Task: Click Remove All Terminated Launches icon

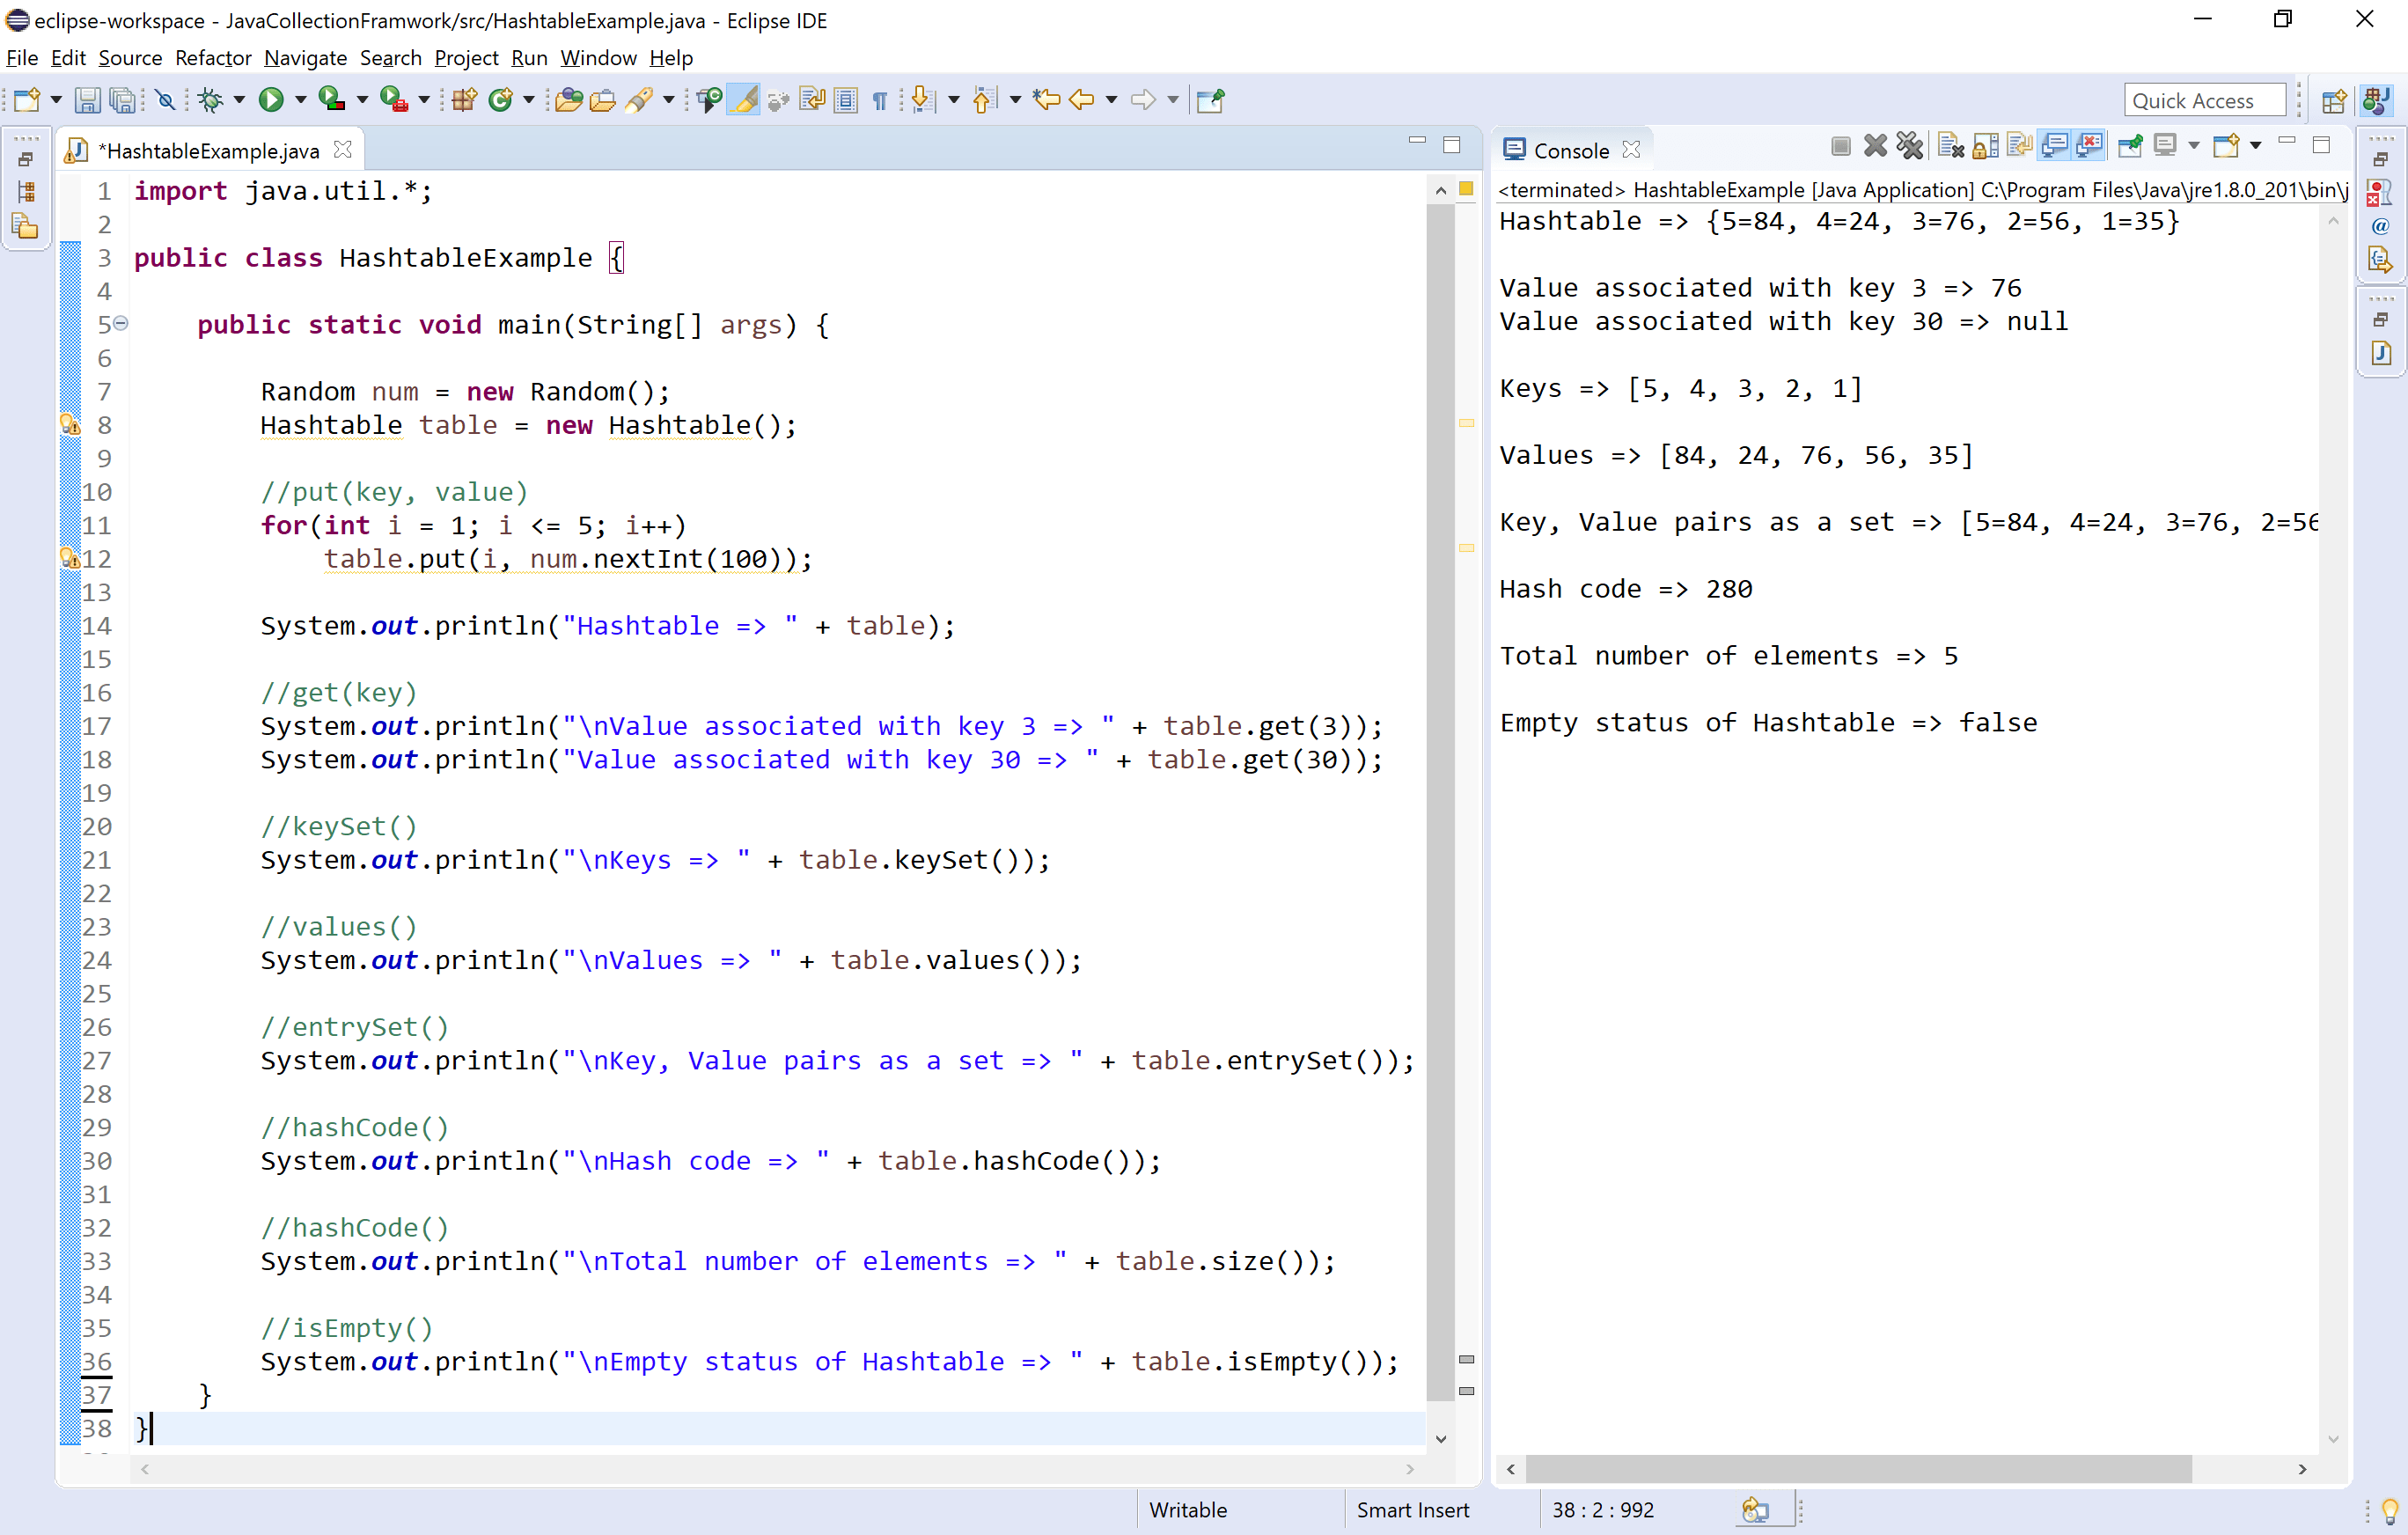Action: coord(1909,147)
